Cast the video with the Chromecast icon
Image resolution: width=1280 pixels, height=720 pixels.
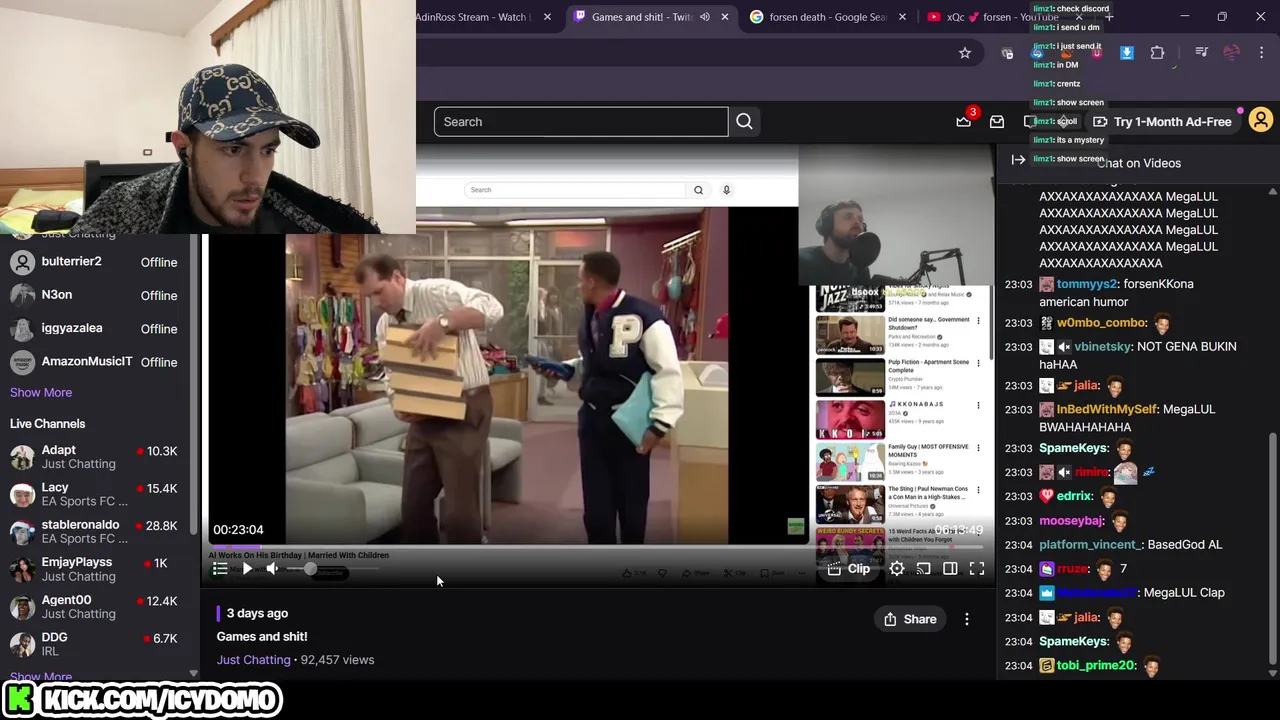(923, 569)
